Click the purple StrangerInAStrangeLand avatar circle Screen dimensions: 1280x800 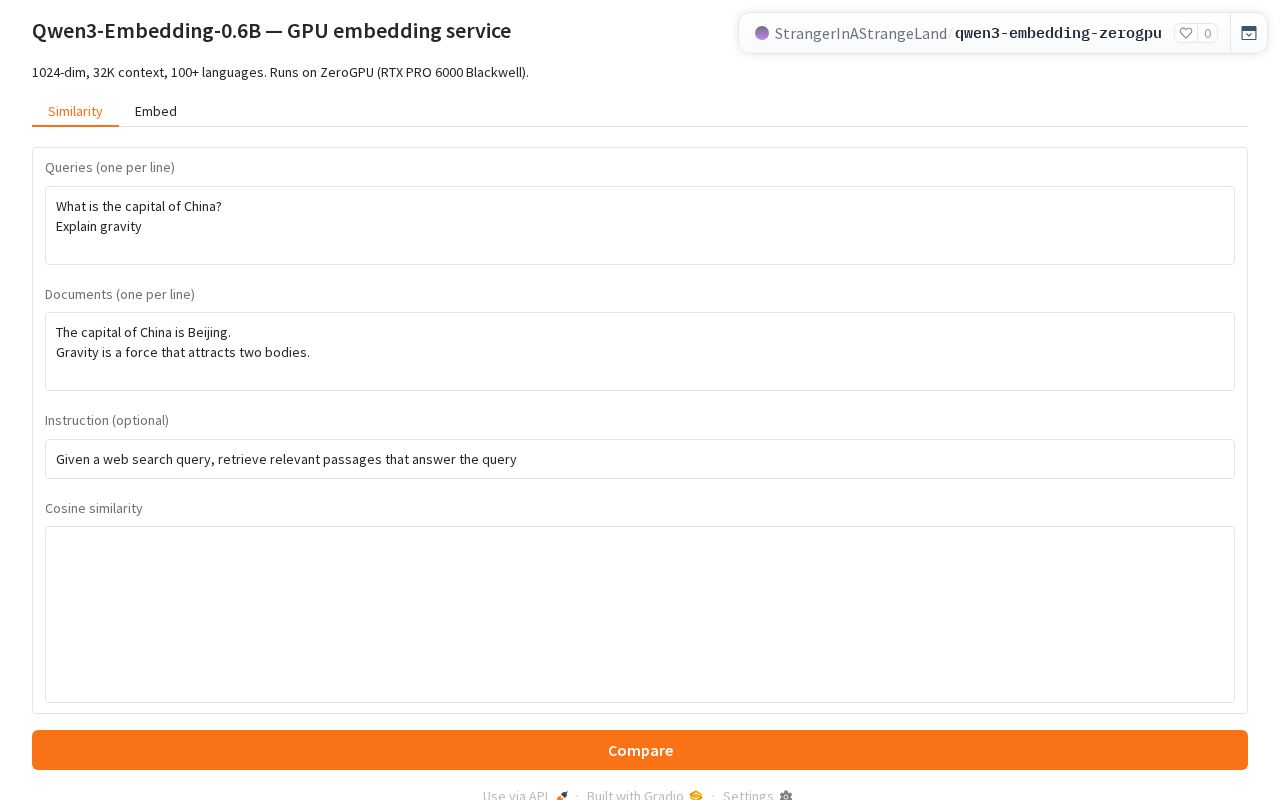point(762,33)
